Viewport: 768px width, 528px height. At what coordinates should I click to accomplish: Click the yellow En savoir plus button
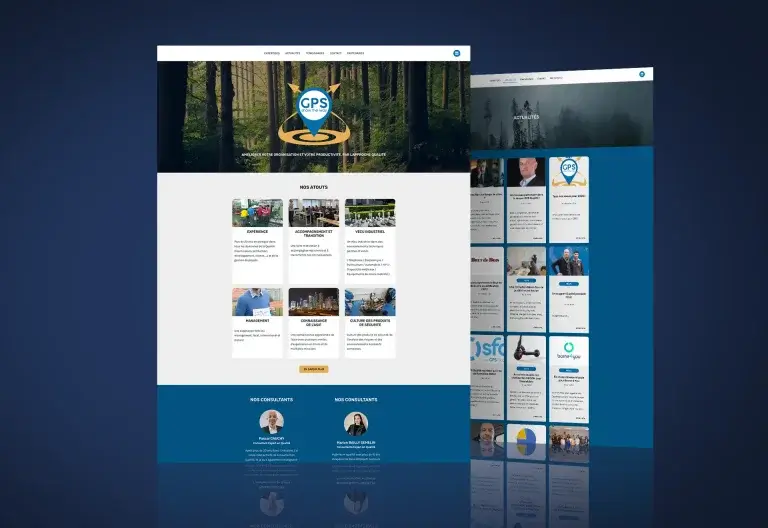click(x=313, y=369)
